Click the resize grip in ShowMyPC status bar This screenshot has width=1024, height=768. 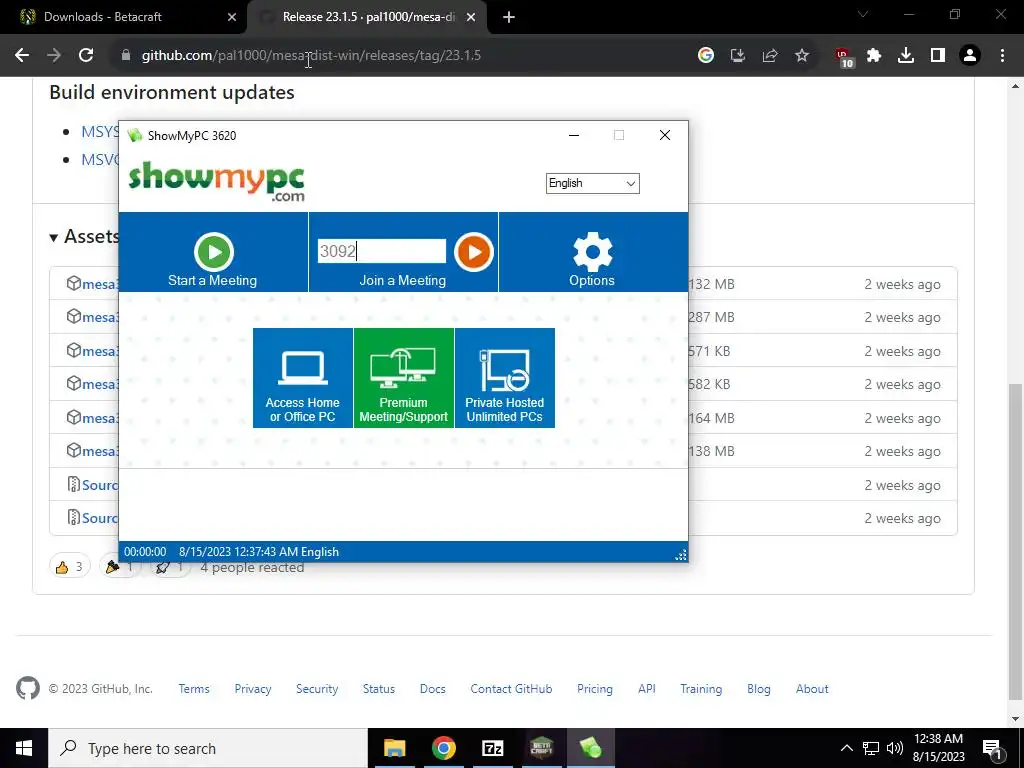click(x=680, y=554)
